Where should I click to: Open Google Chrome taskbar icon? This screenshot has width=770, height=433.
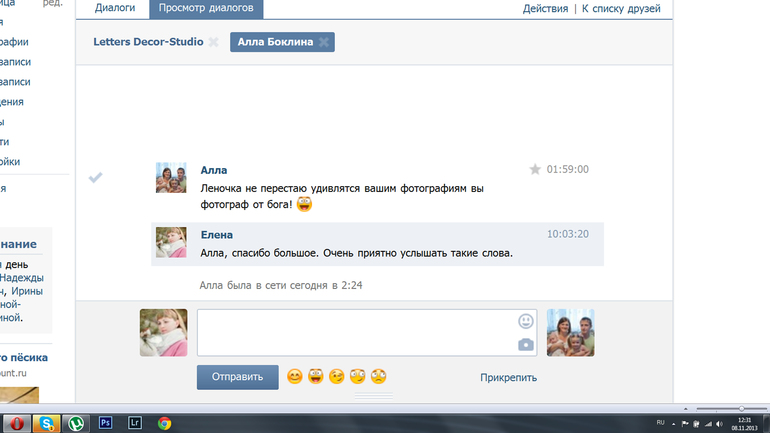click(165, 423)
